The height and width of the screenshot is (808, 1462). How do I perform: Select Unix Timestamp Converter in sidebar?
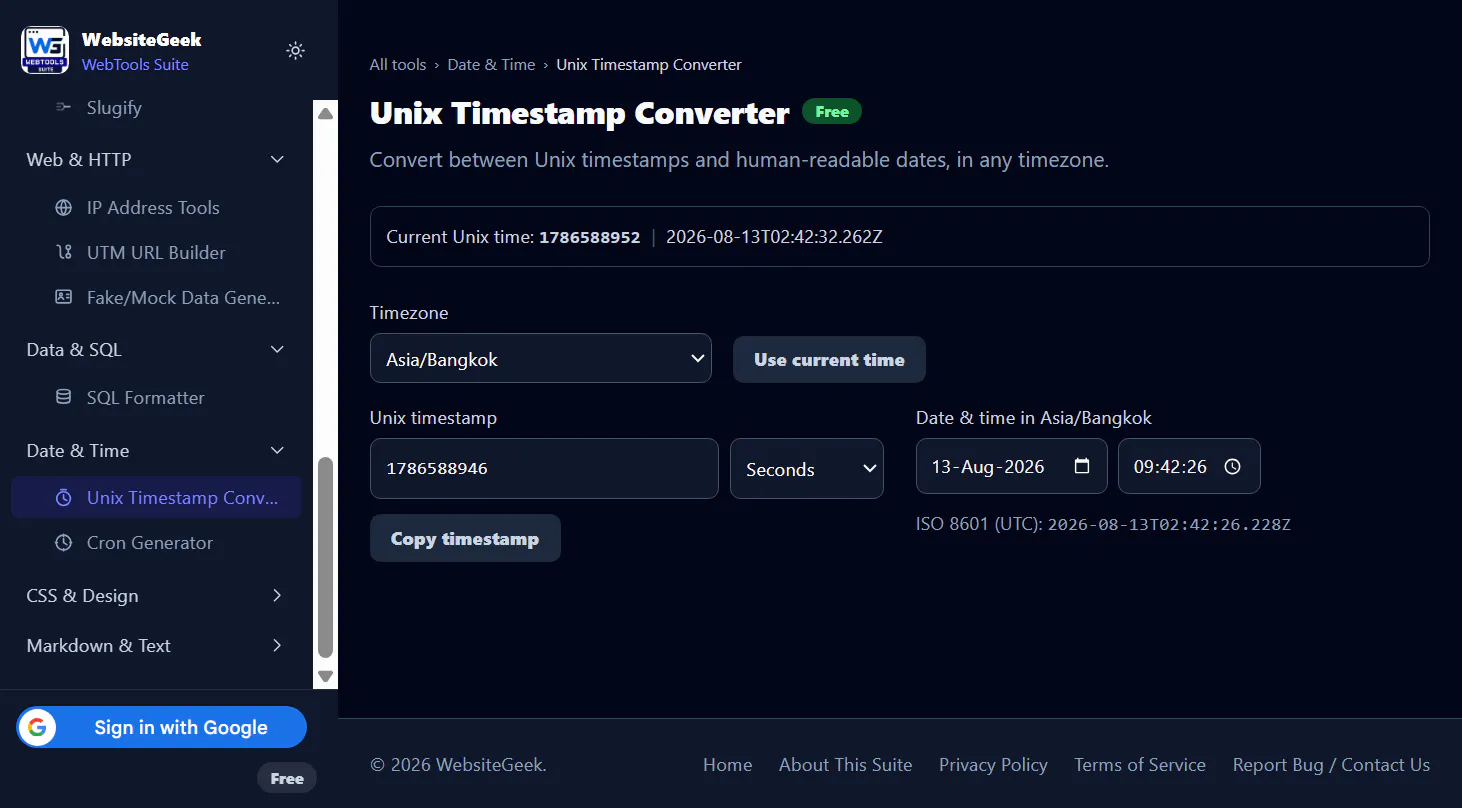156,498
